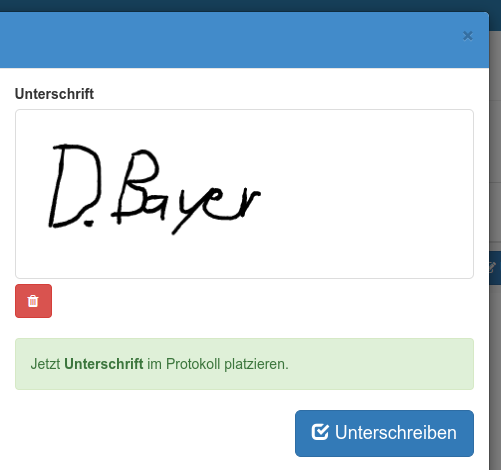Click the Unterschrift heading label
501x470 pixels.
[x=54, y=94]
